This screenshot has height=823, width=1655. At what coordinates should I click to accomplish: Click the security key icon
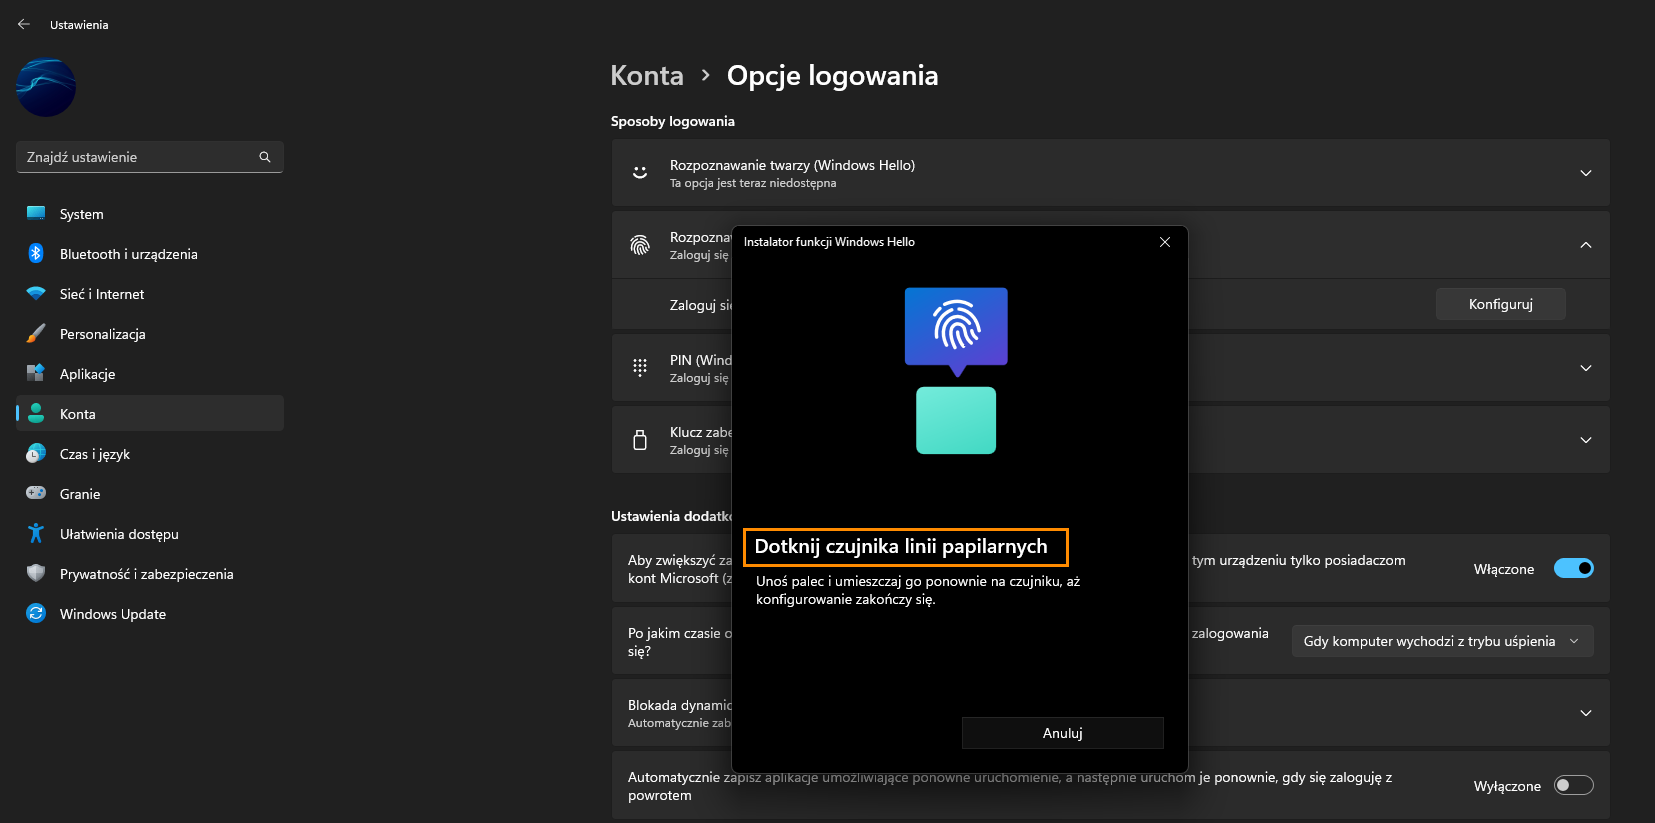[640, 439]
